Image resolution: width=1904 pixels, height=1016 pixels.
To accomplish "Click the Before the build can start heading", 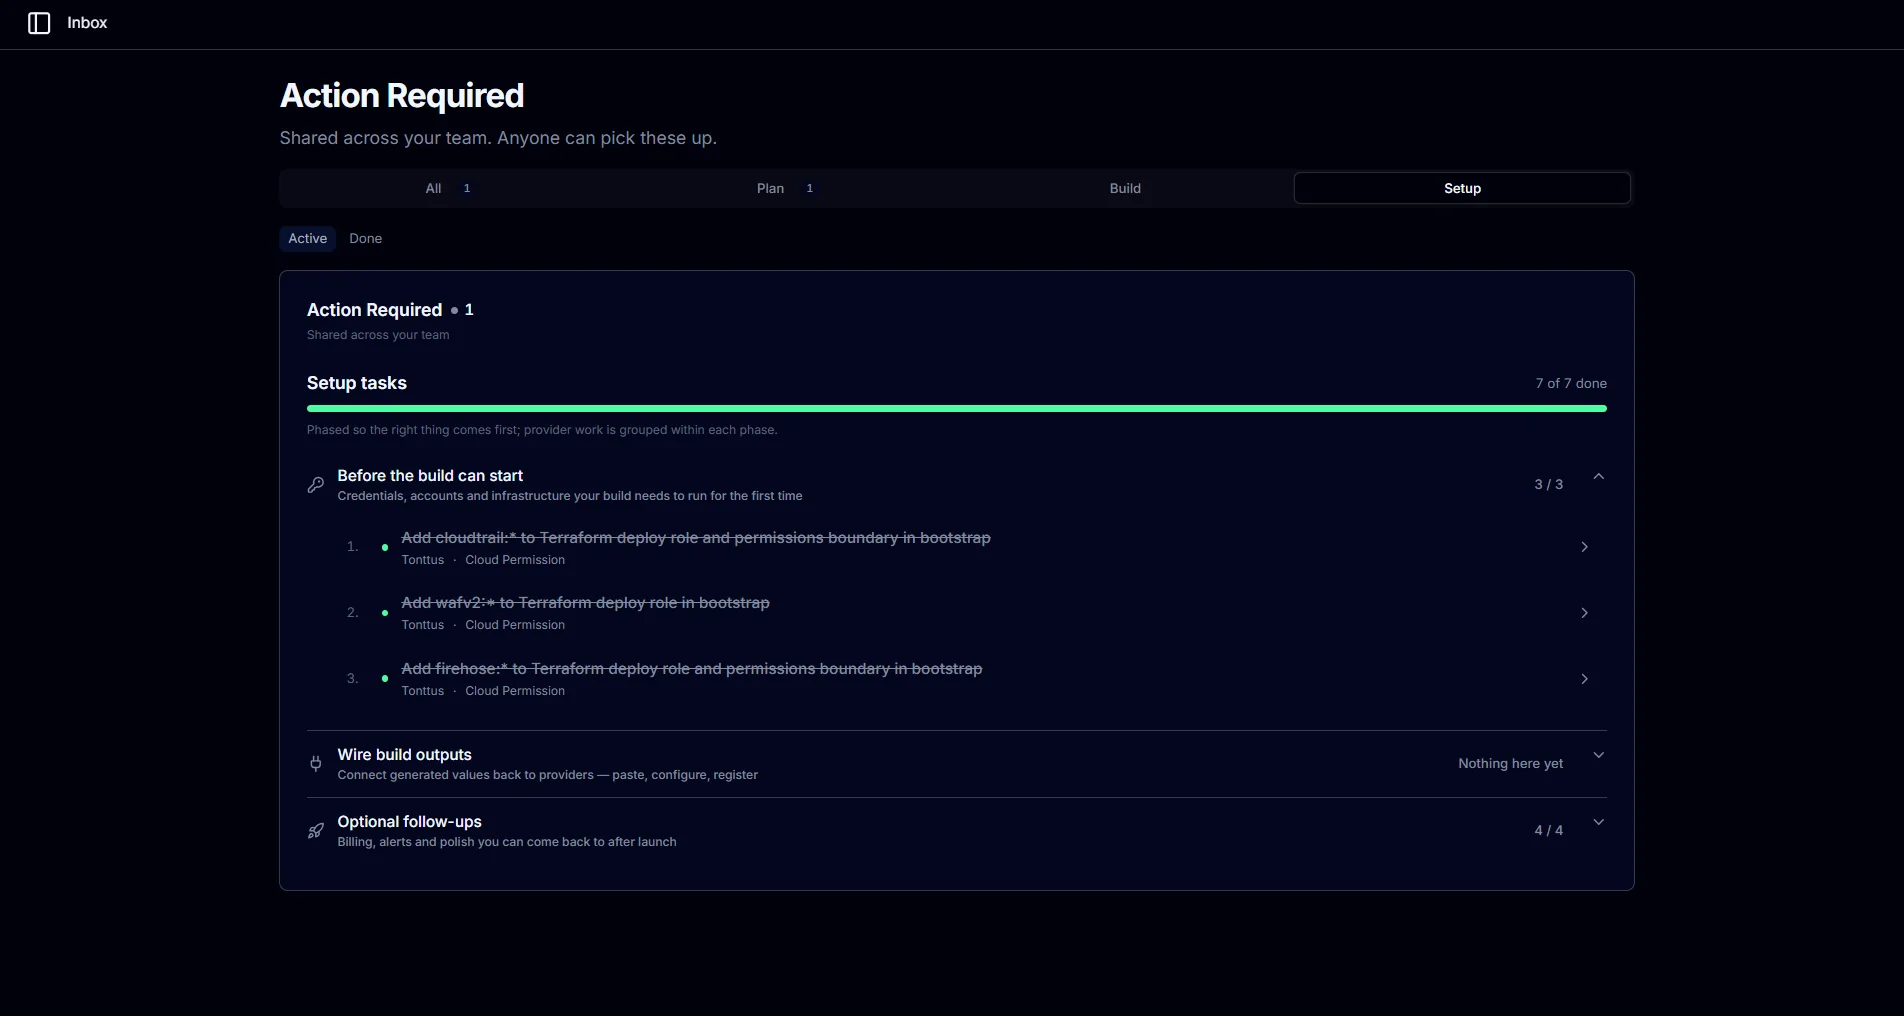I will click(430, 475).
